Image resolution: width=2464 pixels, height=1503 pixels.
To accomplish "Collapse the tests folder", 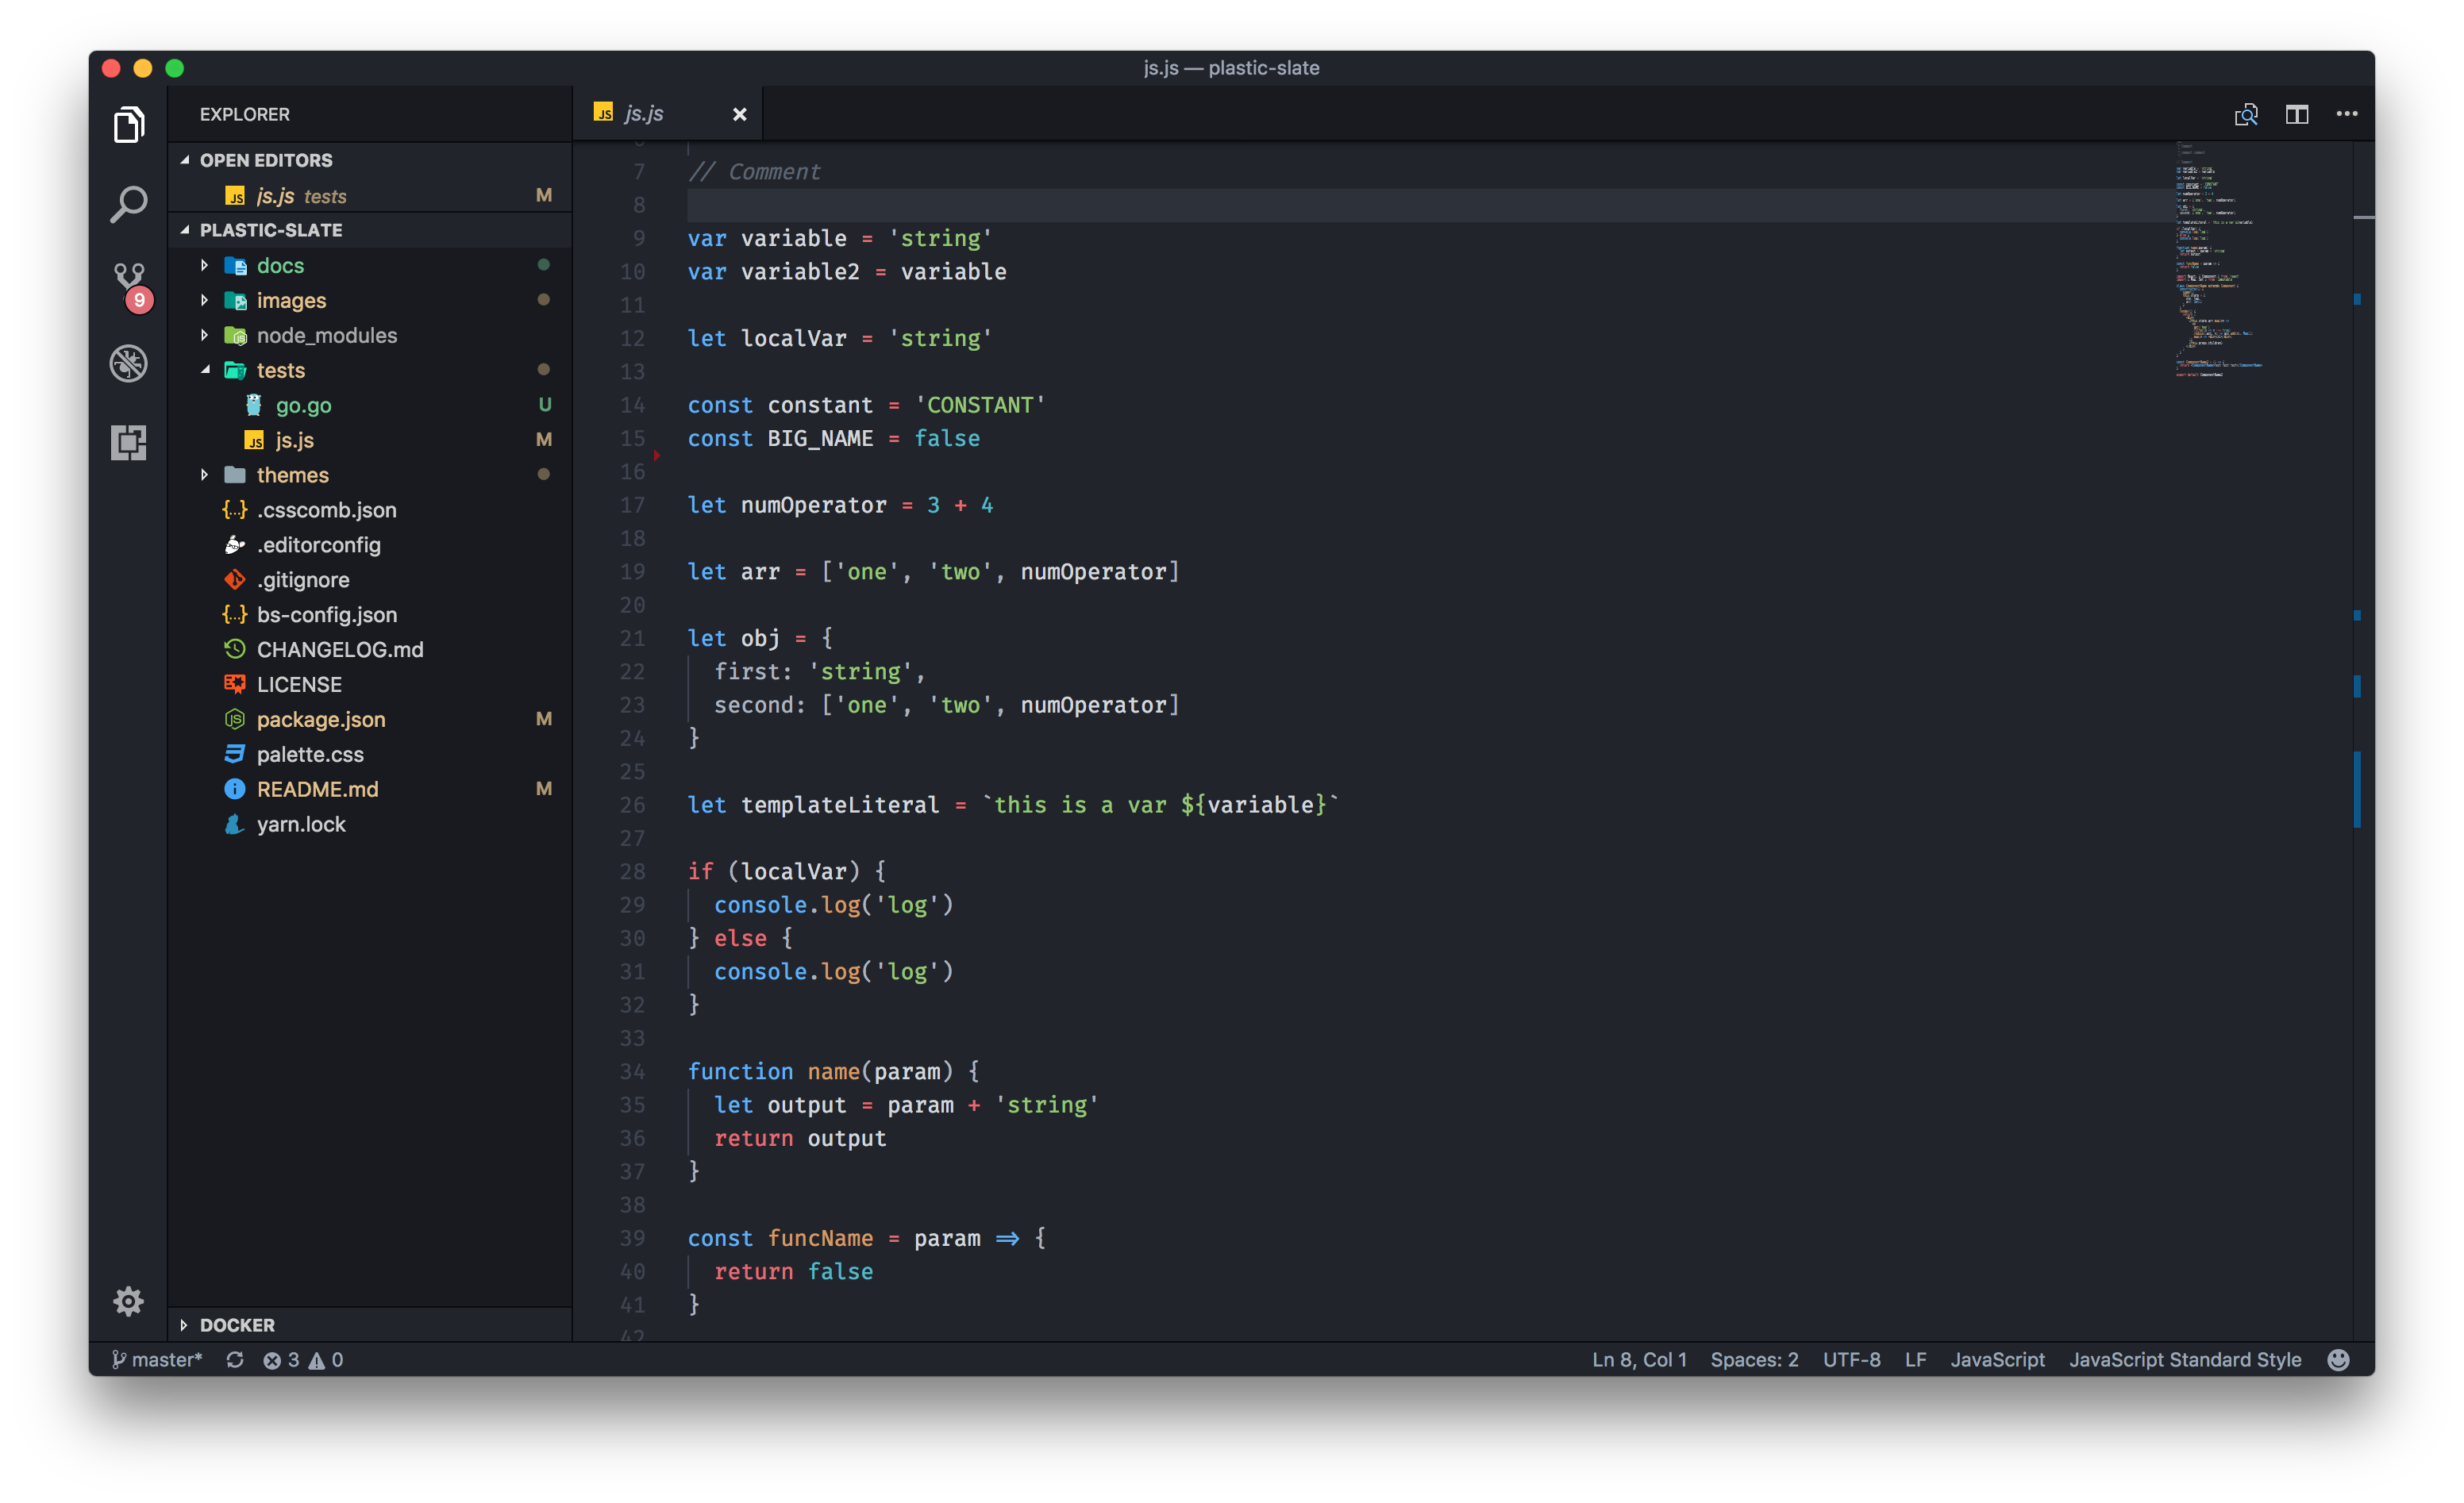I will tap(280, 370).
